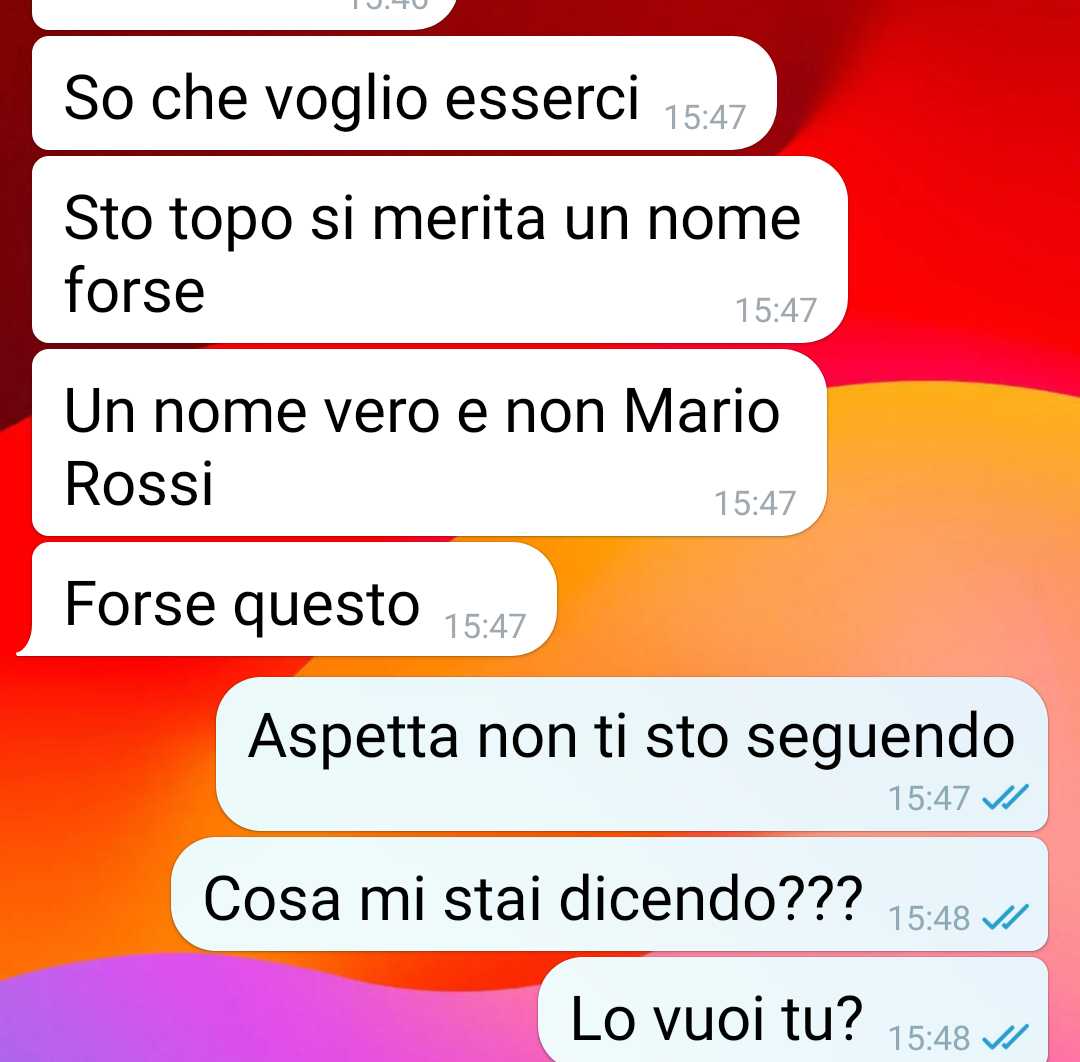Tap the partially visible message bubble at top

(245, 14)
